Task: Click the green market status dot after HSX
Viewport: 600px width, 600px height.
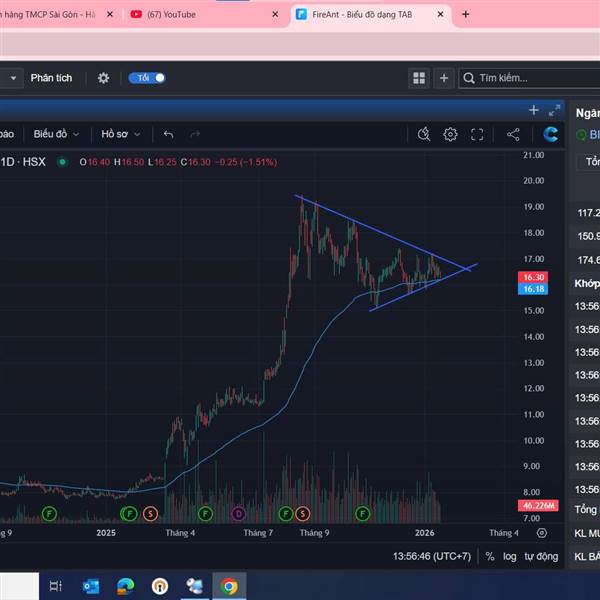Action: point(62,162)
